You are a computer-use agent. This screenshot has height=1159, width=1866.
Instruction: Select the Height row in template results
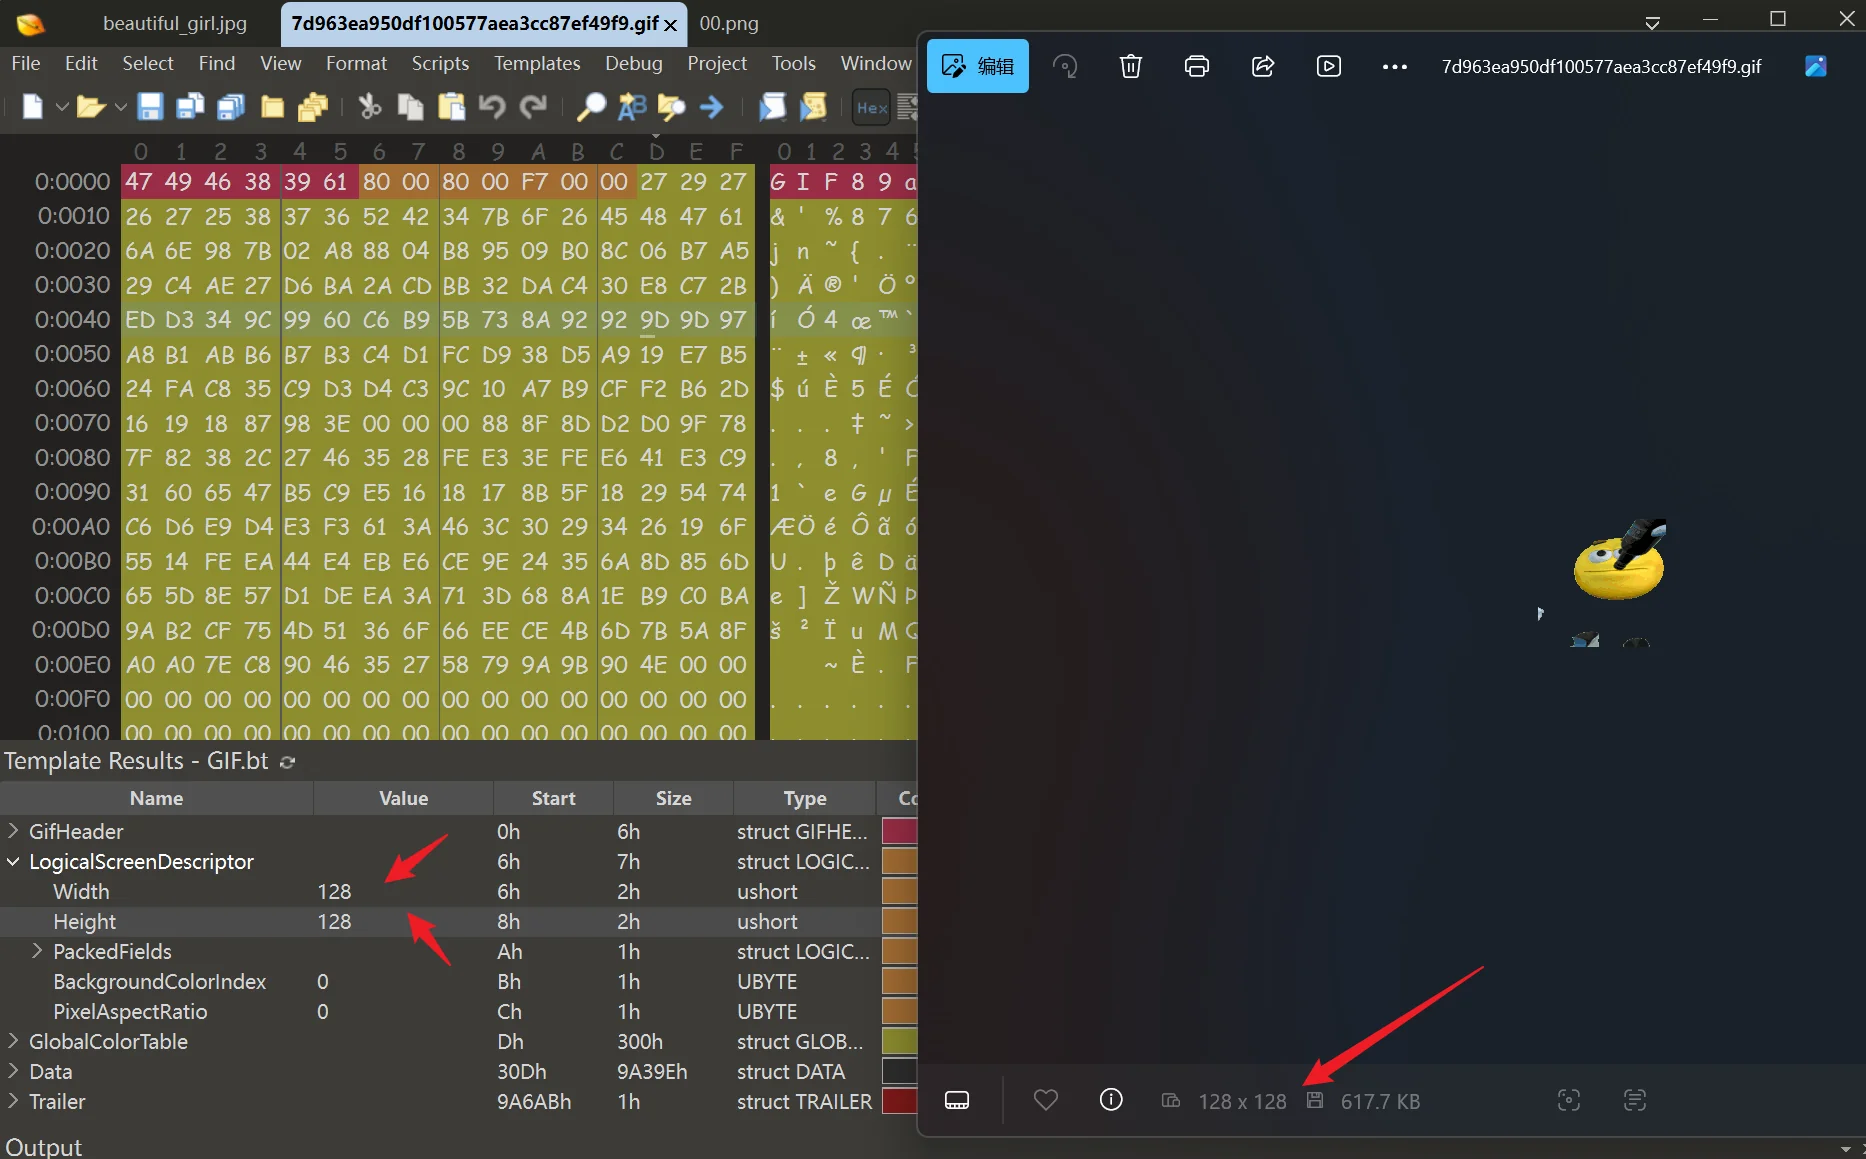pos(85,921)
